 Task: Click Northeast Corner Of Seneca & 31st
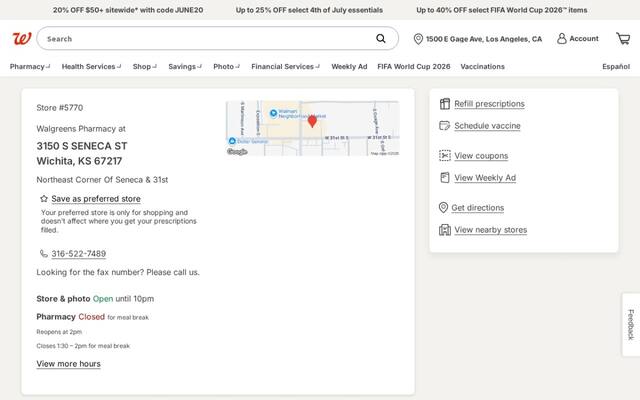[x=102, y=180]
